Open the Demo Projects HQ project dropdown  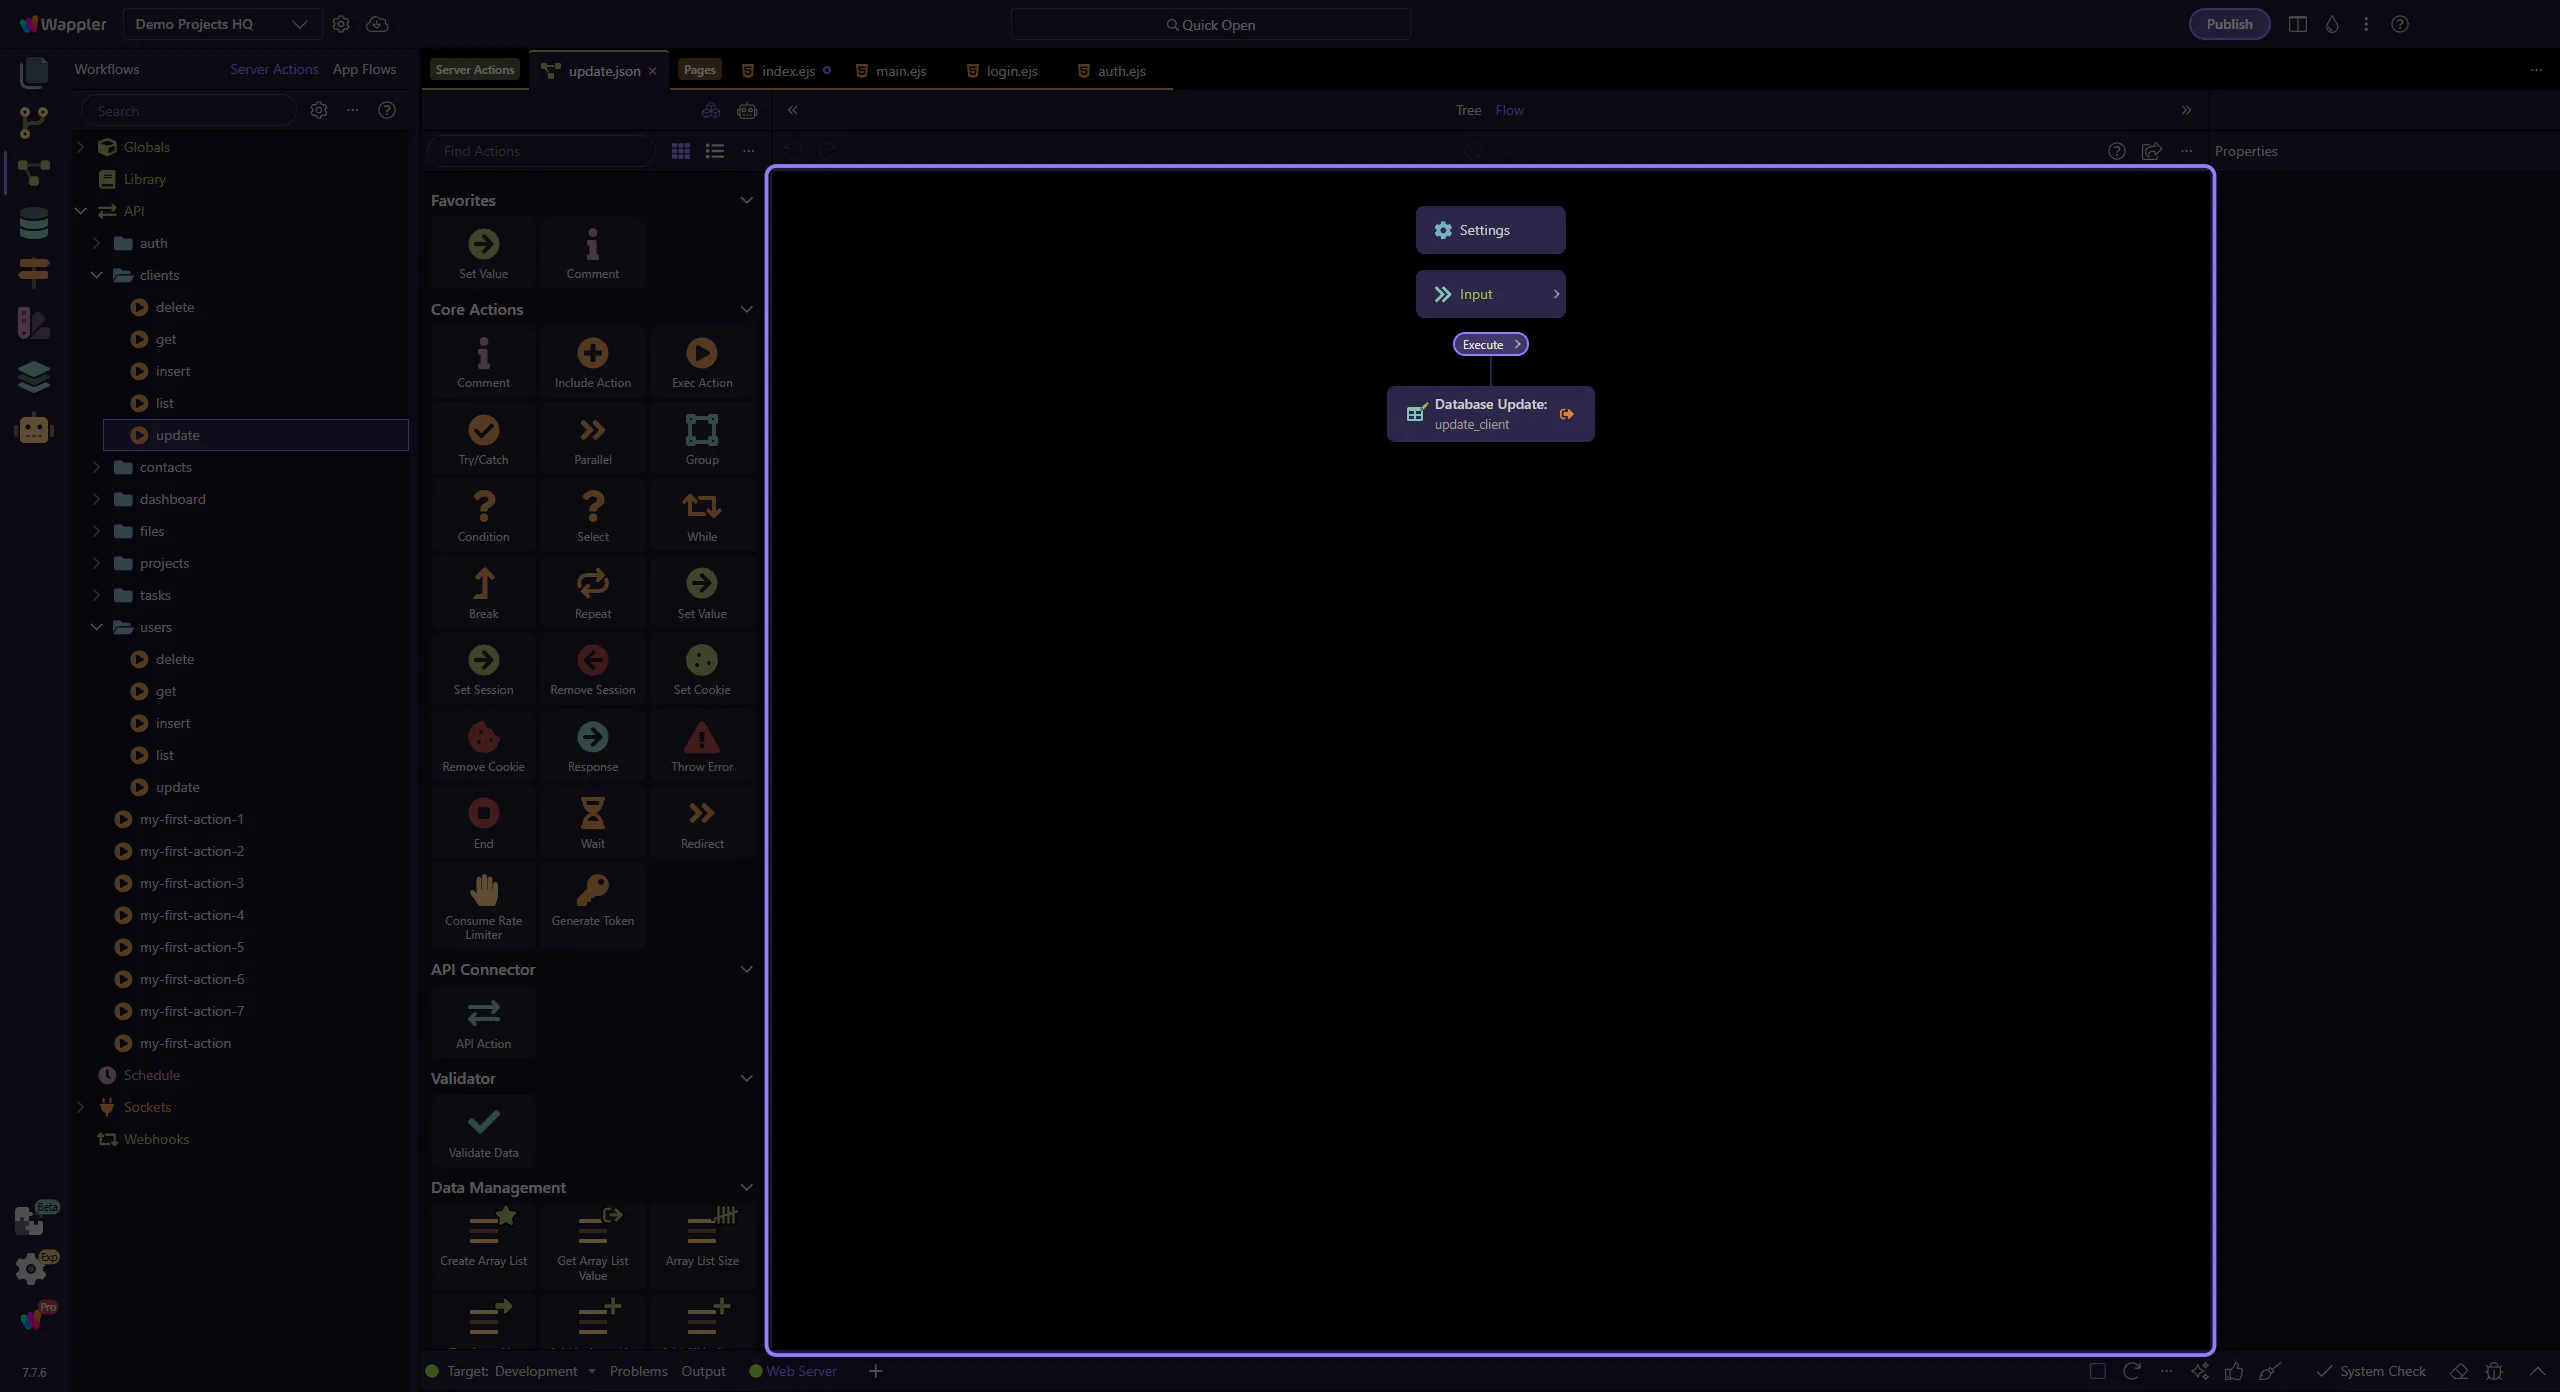(x=222, y=24)
